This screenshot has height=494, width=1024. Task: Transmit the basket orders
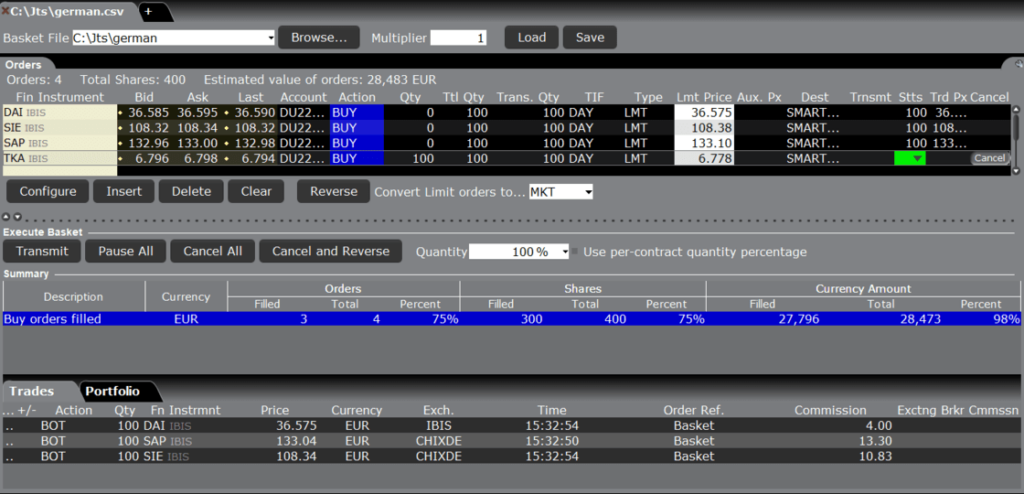point(42,252)
